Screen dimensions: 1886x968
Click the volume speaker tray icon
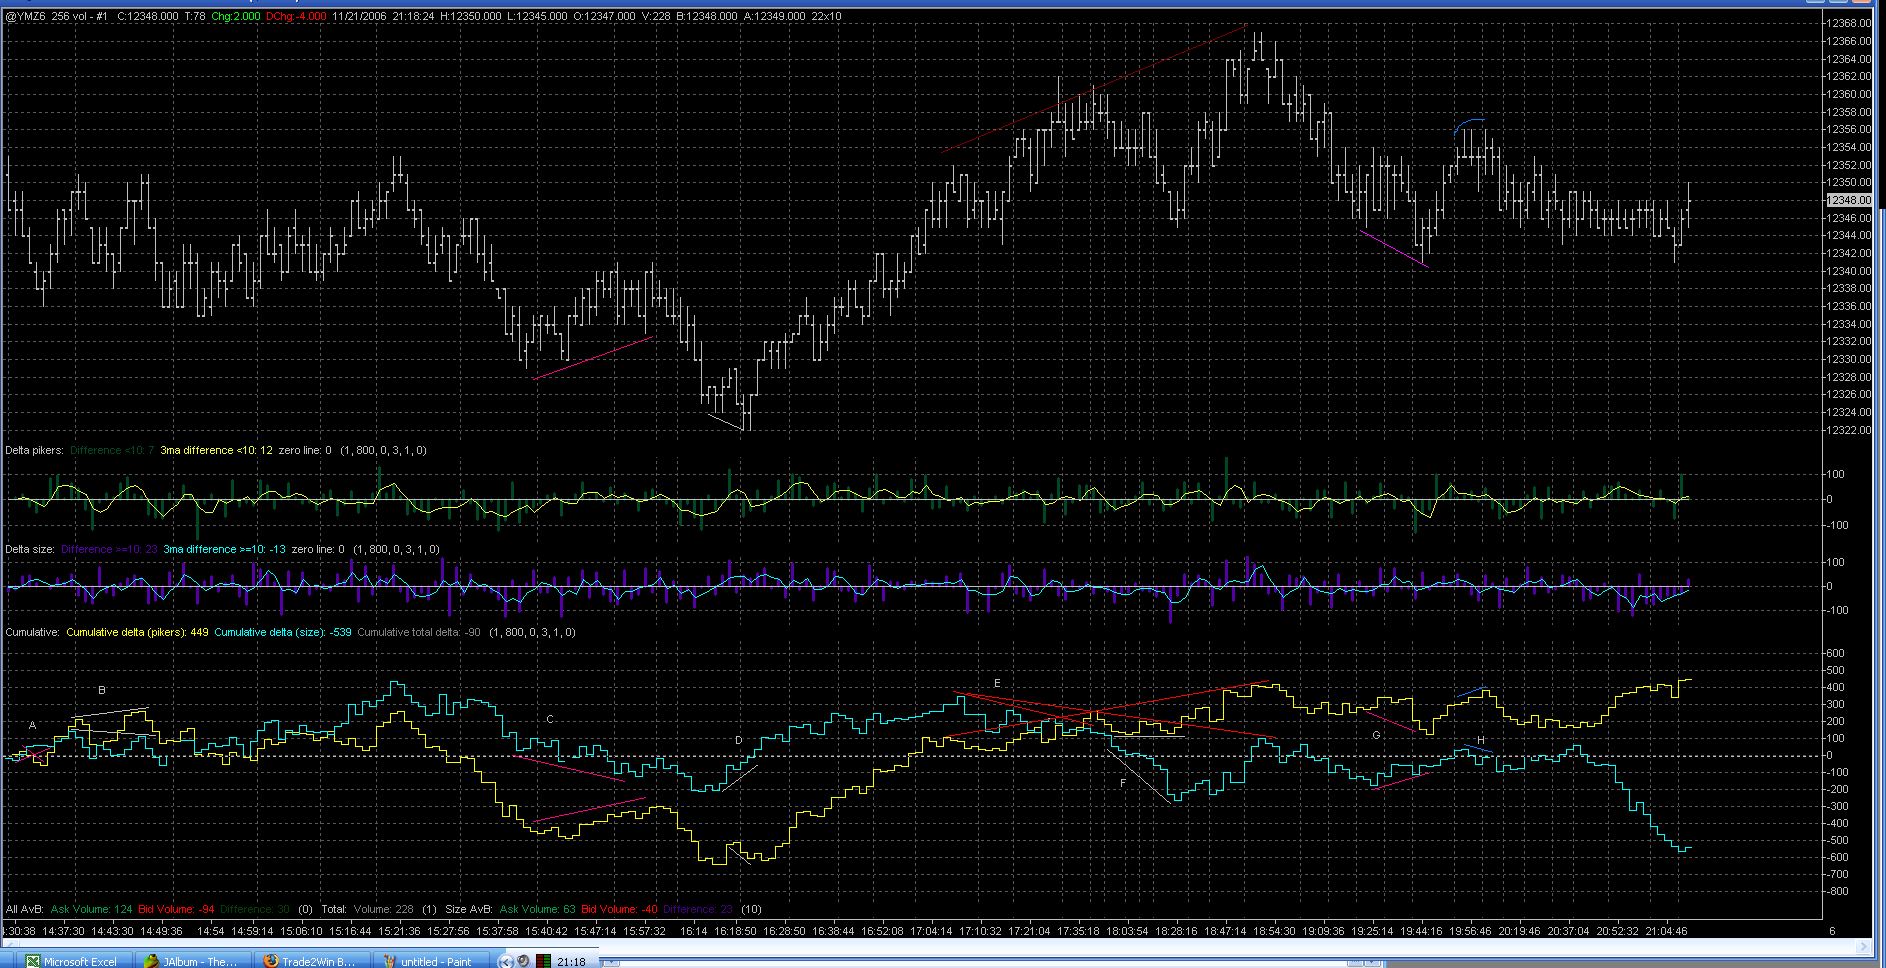pyautogui.click(x=524, y=961)
